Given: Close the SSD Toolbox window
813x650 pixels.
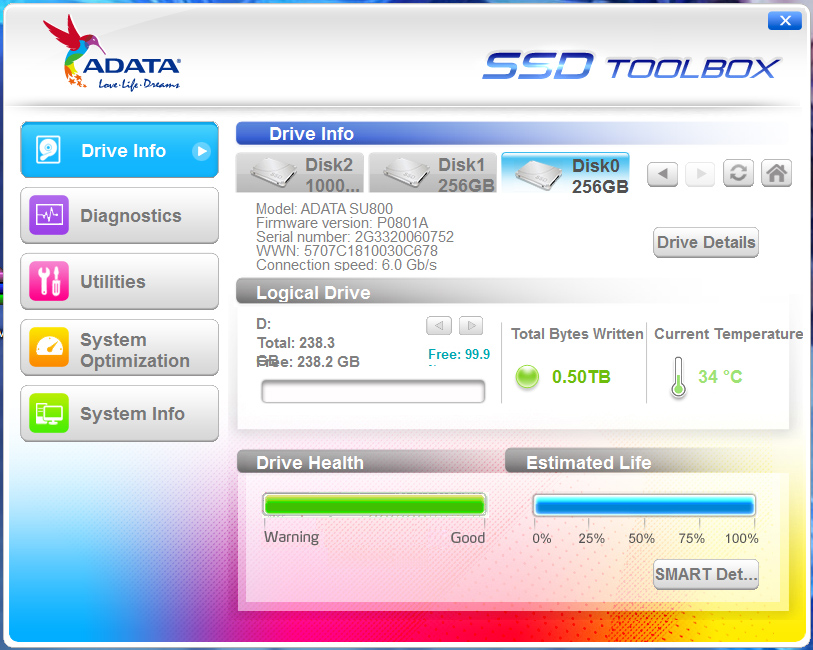Looking at the screenshot, I should [x=785, y=20].
